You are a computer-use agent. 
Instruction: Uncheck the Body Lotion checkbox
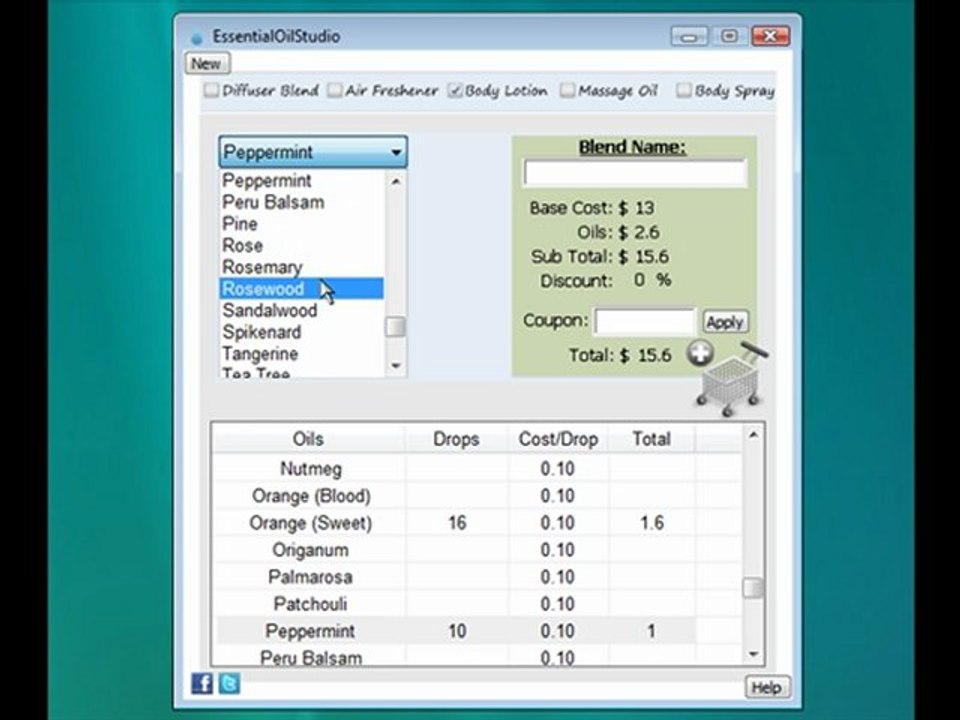coord(454,91)
